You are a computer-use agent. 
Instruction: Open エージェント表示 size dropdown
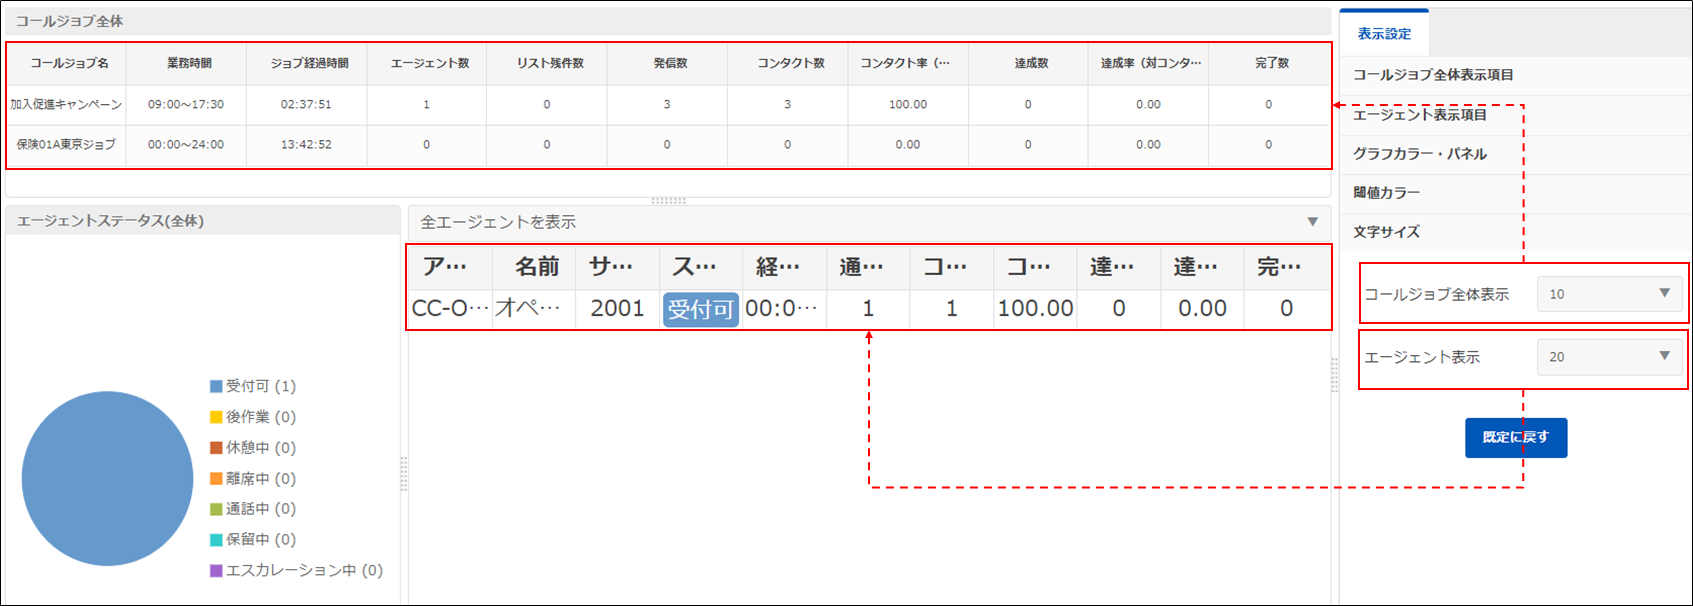1609,357
